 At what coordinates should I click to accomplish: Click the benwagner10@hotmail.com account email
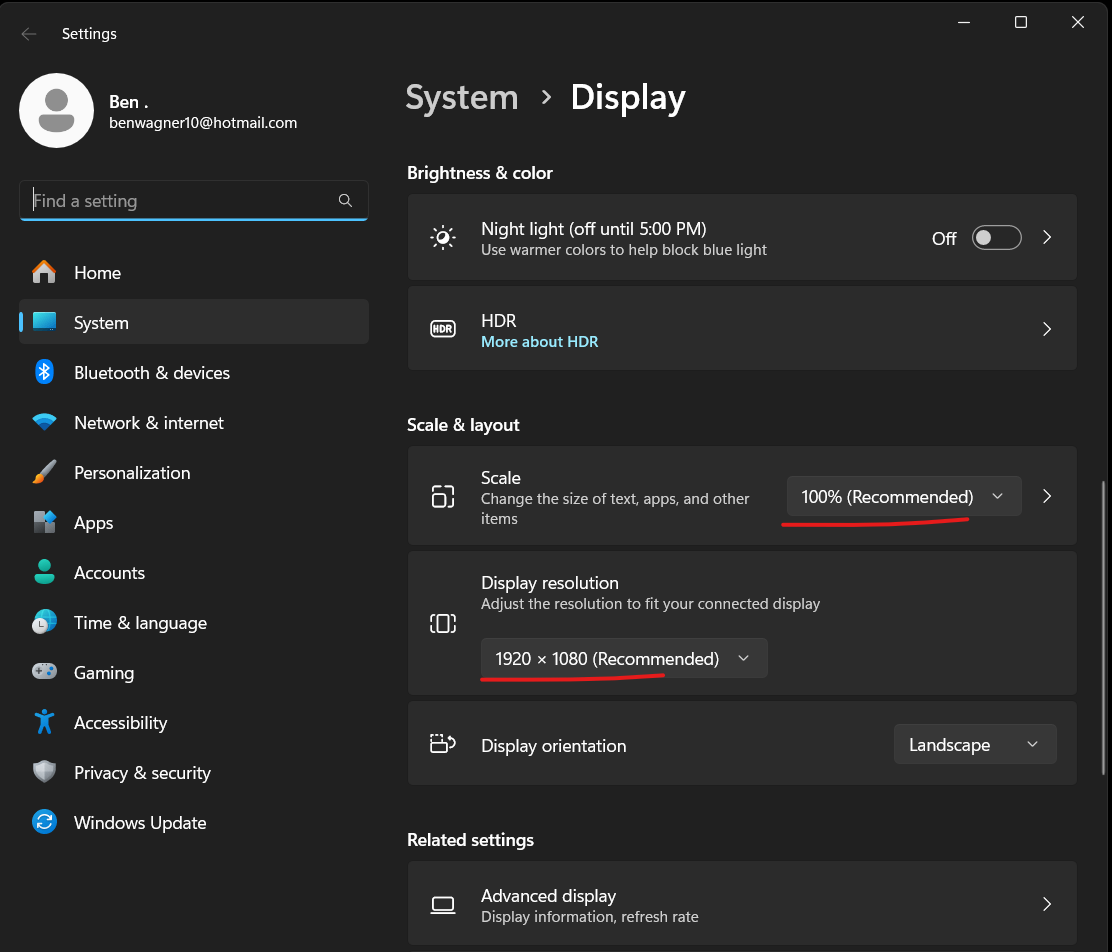click(x=203, y=123)
